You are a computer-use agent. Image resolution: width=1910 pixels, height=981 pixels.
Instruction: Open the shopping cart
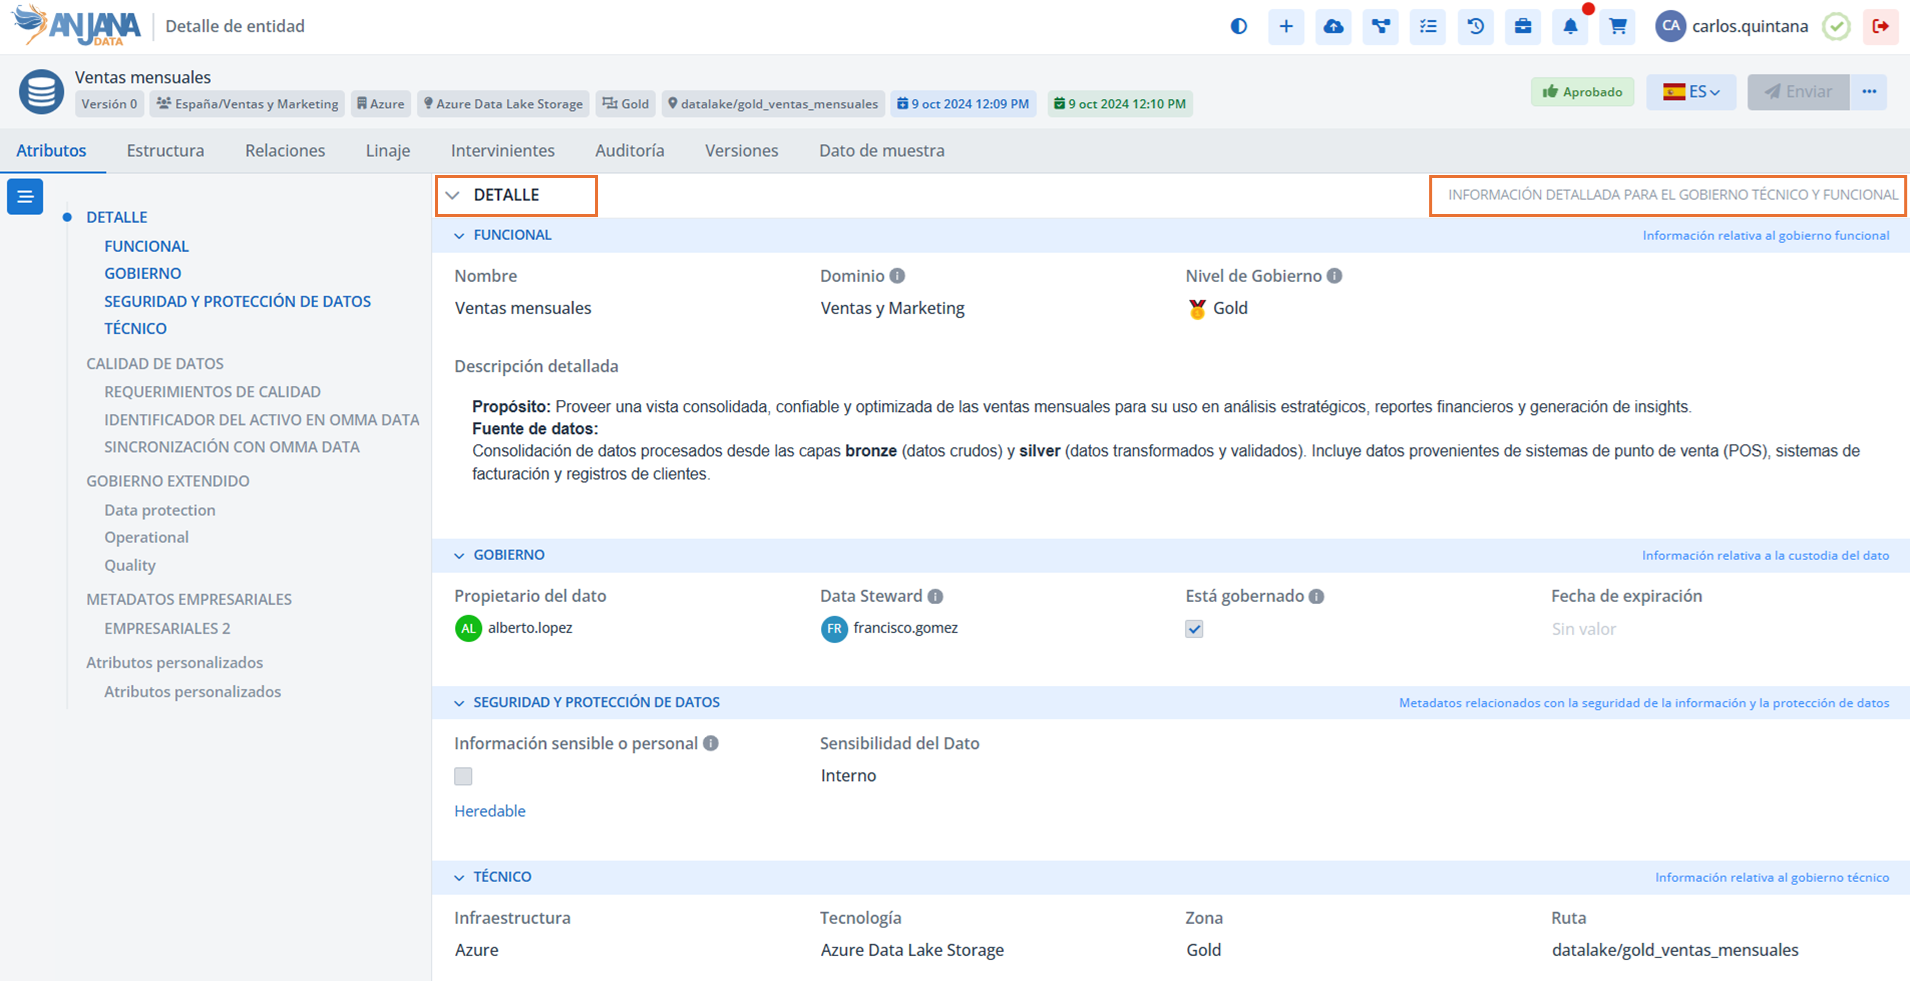(1617, 27)
